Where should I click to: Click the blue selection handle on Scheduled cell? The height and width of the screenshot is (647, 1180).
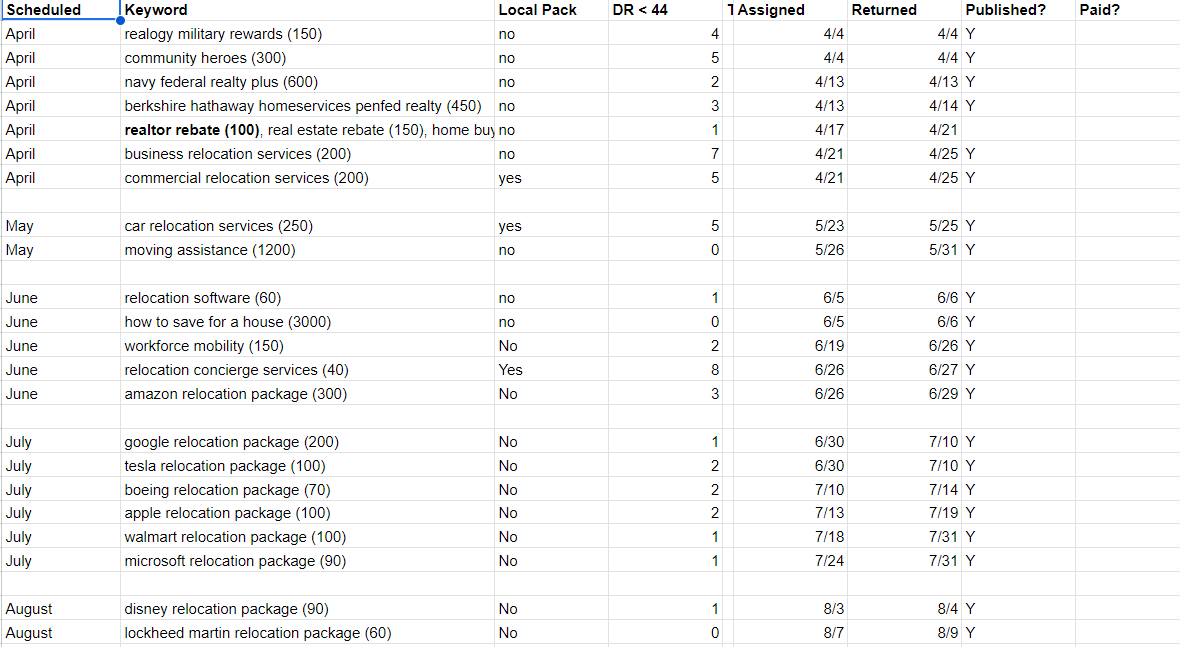pyautogui.click(x=120, y=20)
